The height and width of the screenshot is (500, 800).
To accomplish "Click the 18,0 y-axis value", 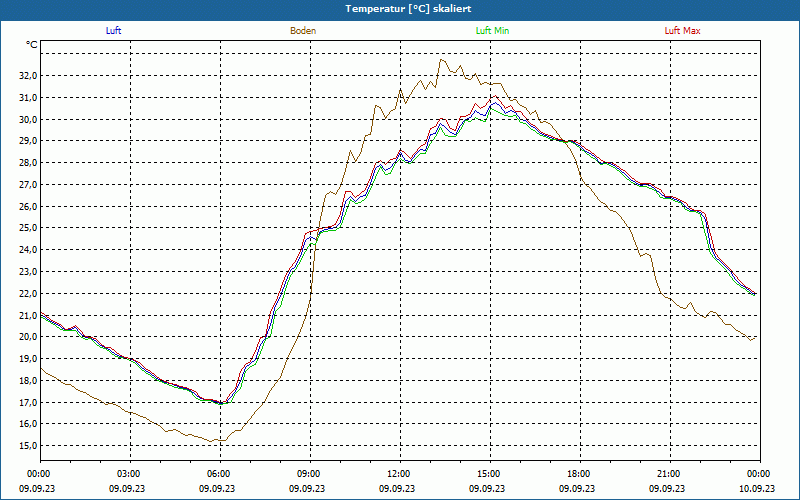I will click(27, 381).
